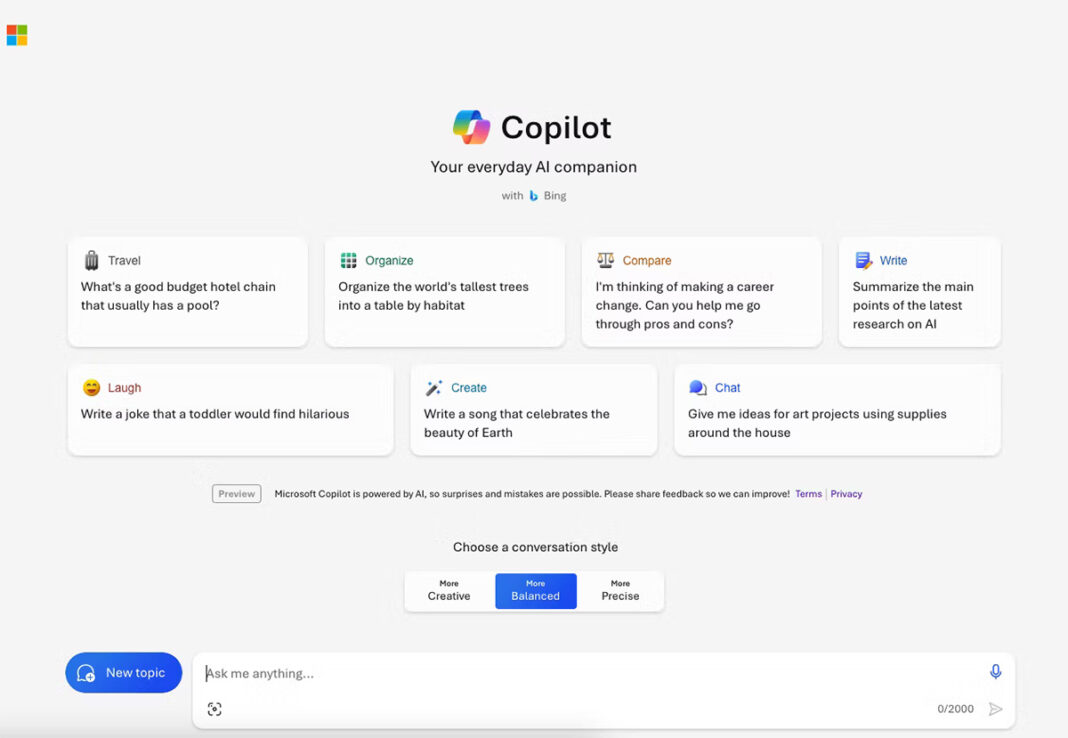The height and width of the screenshot is (738, 1068).
Task: Click the Copilot logo
Action: click(470, 128)
